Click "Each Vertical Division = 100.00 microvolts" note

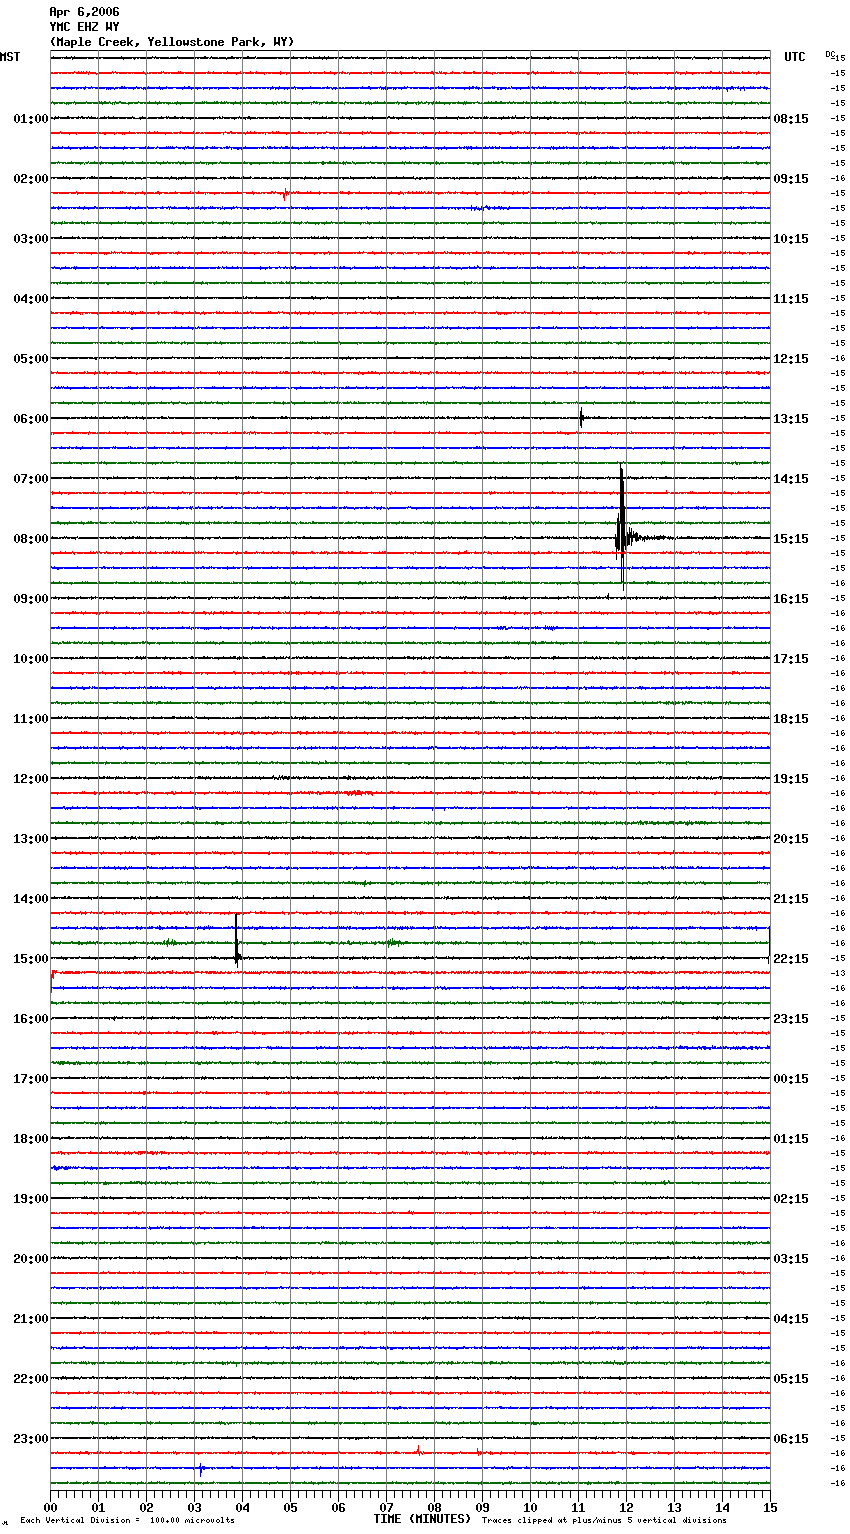pyautogui.click(x=127, y=1520)
